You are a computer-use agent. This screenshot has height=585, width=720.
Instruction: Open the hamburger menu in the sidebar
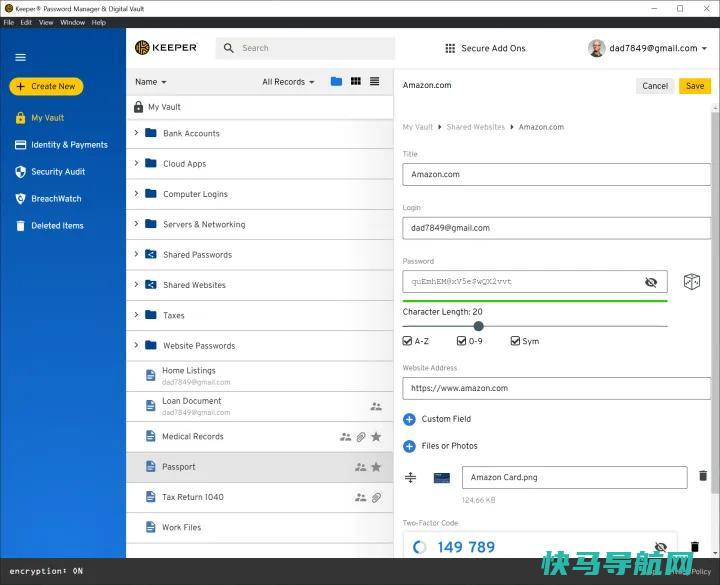[20, 57]
